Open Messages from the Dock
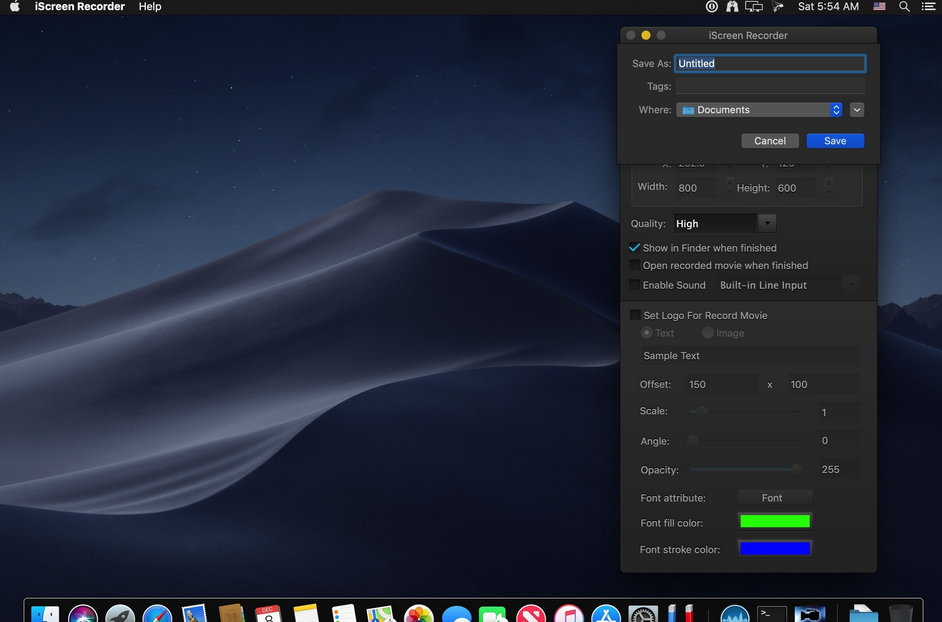This screenshot has width=942, height=622. (x=457, y=613)
